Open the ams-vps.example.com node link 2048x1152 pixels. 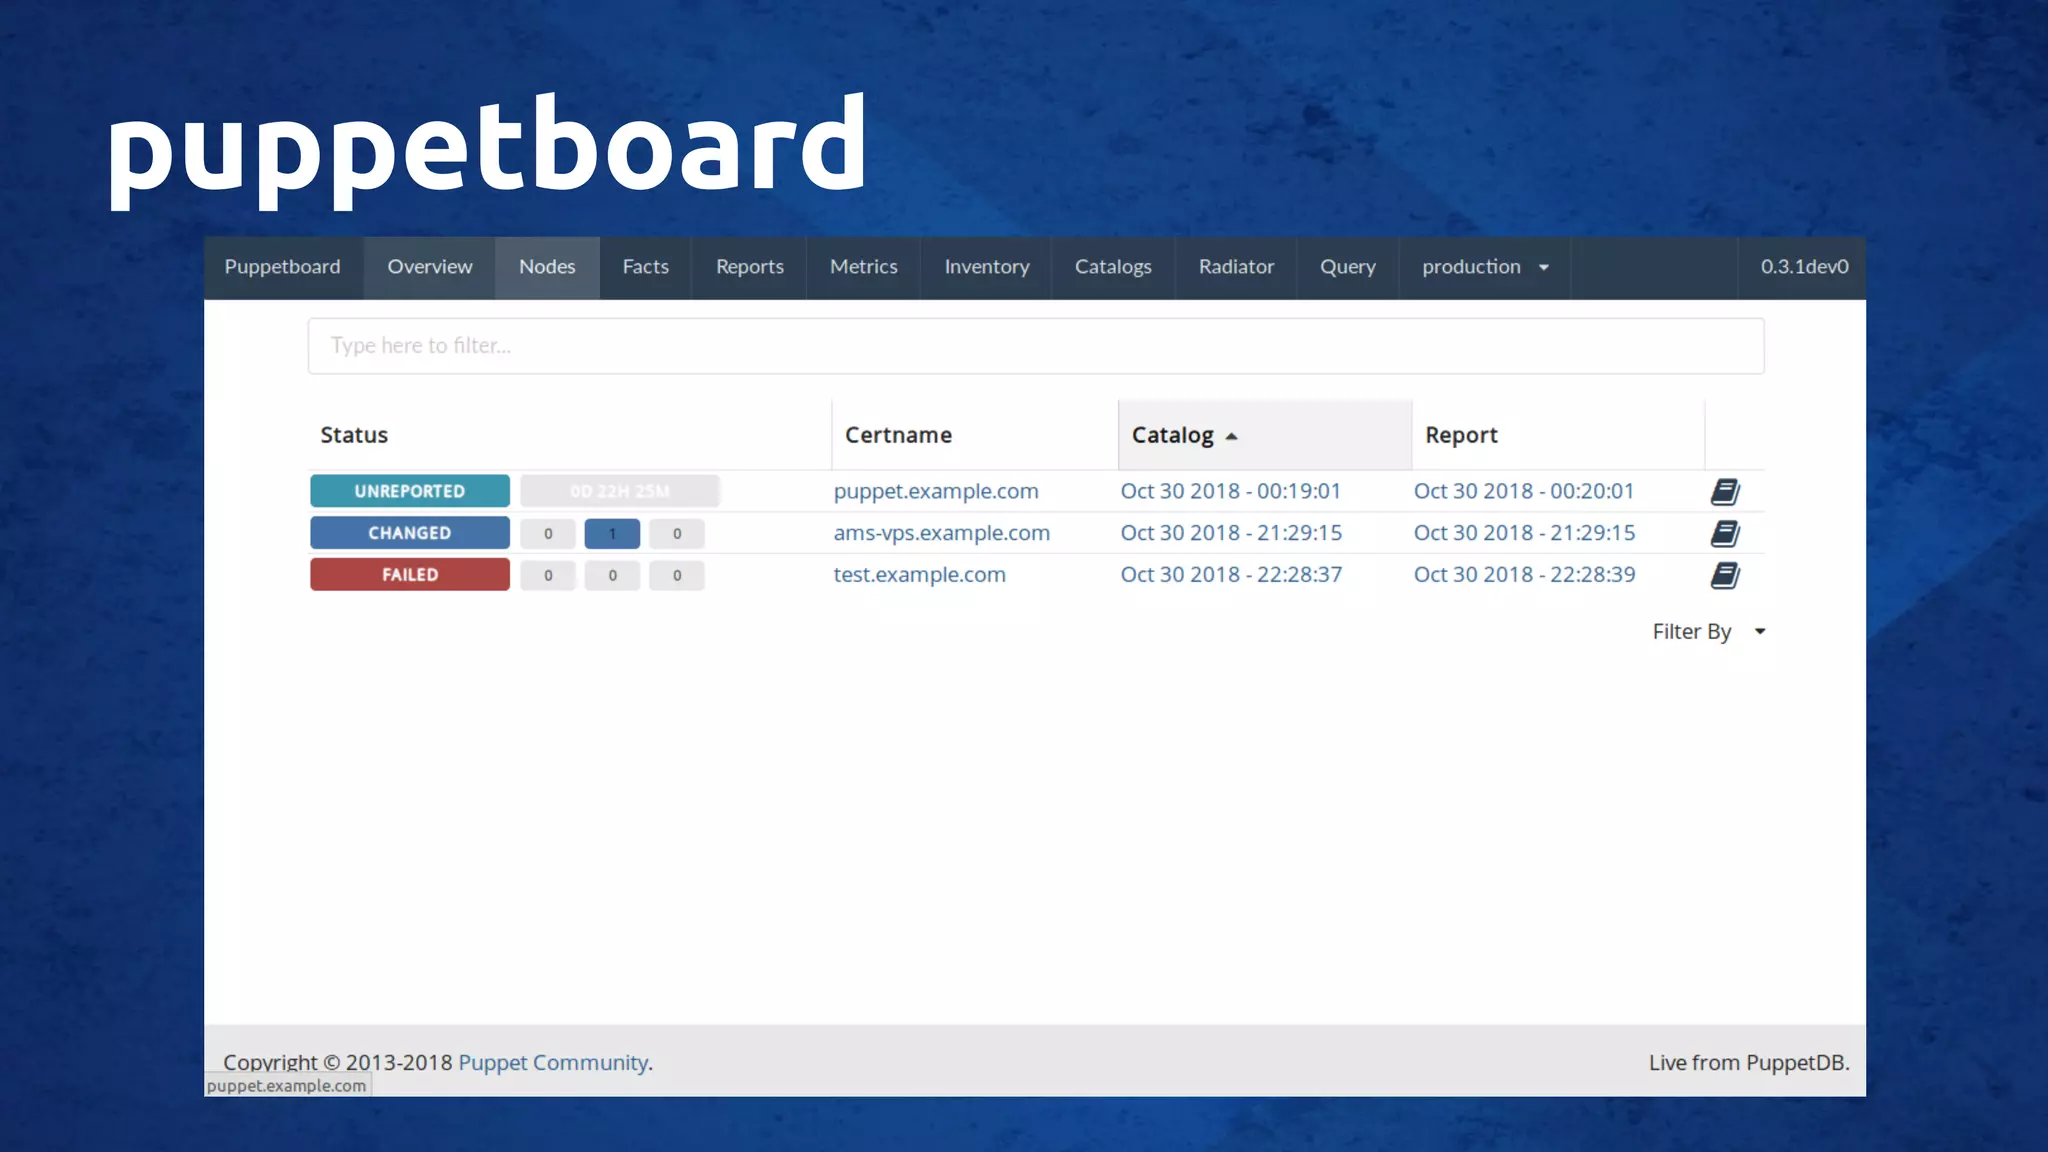942,533
